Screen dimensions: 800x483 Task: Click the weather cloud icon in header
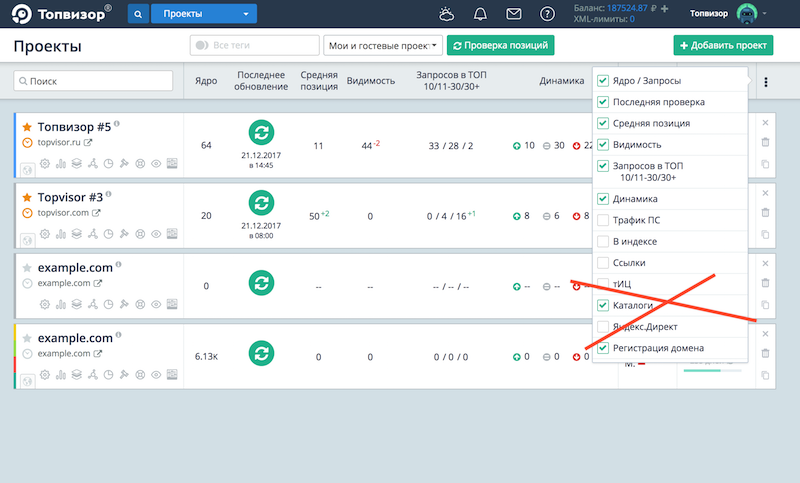pyautogui.click(x=446, y=14)
